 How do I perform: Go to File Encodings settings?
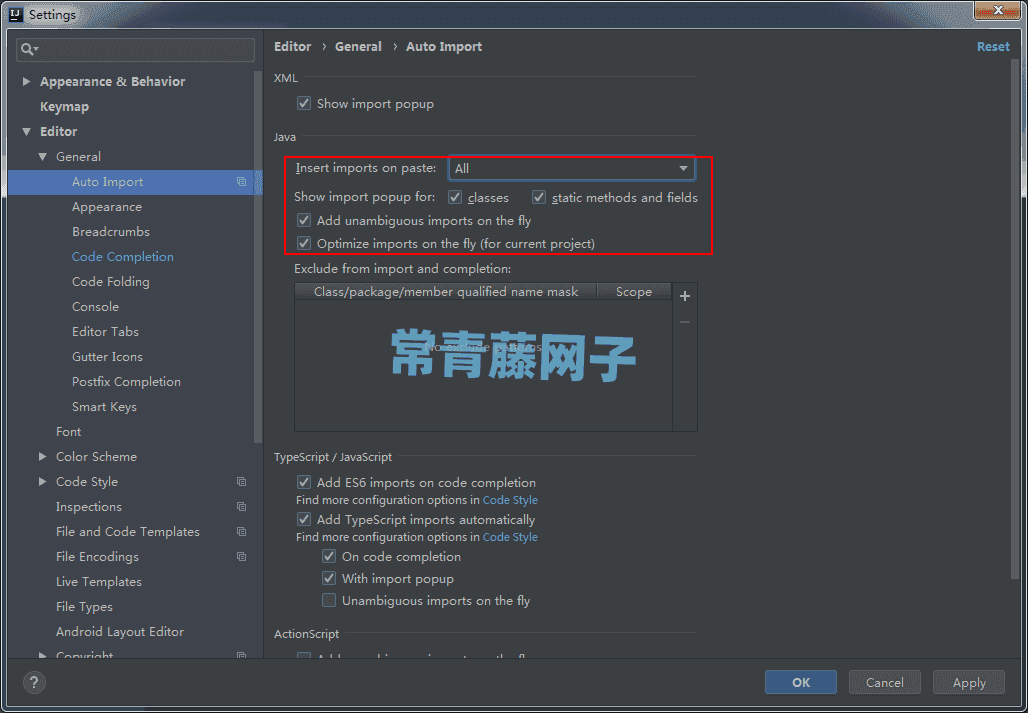98,556
